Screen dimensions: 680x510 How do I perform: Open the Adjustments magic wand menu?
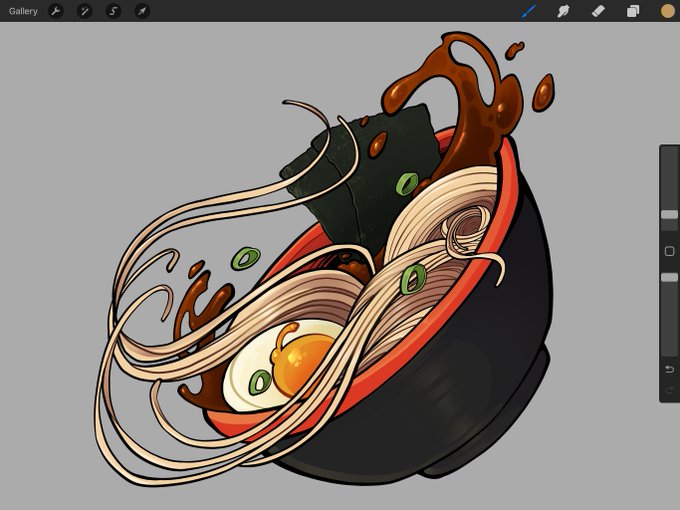84,11
